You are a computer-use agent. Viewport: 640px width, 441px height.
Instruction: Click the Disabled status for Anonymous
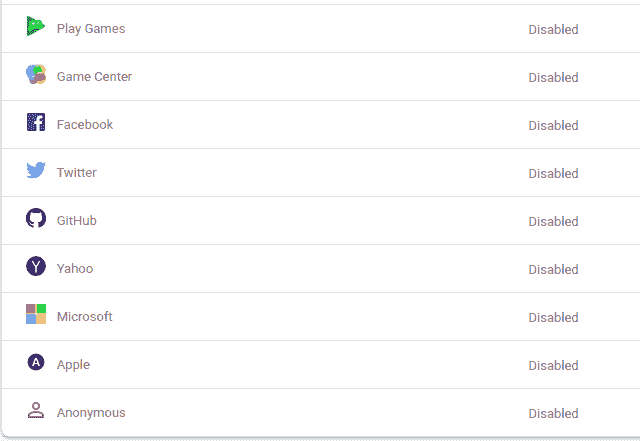(x=553, y=413)
